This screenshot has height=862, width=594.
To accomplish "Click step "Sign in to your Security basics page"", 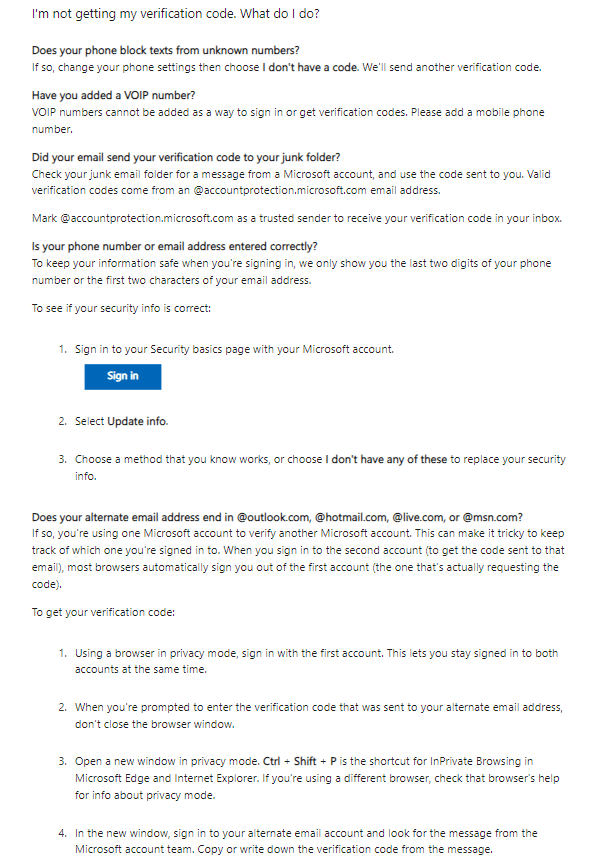I will coord(235,349).
